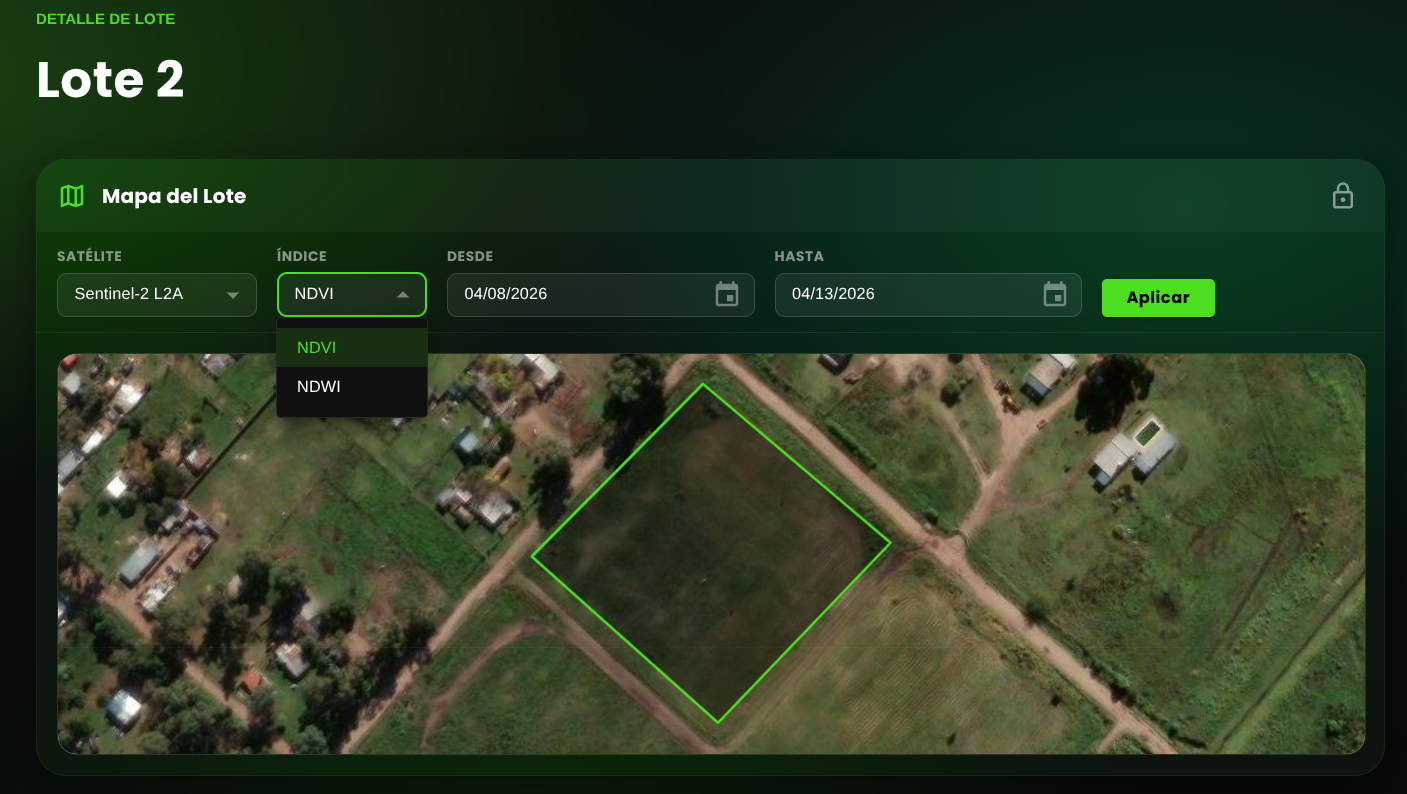
Task: Choose NDWI from the index list
Action: pos(352,386)
